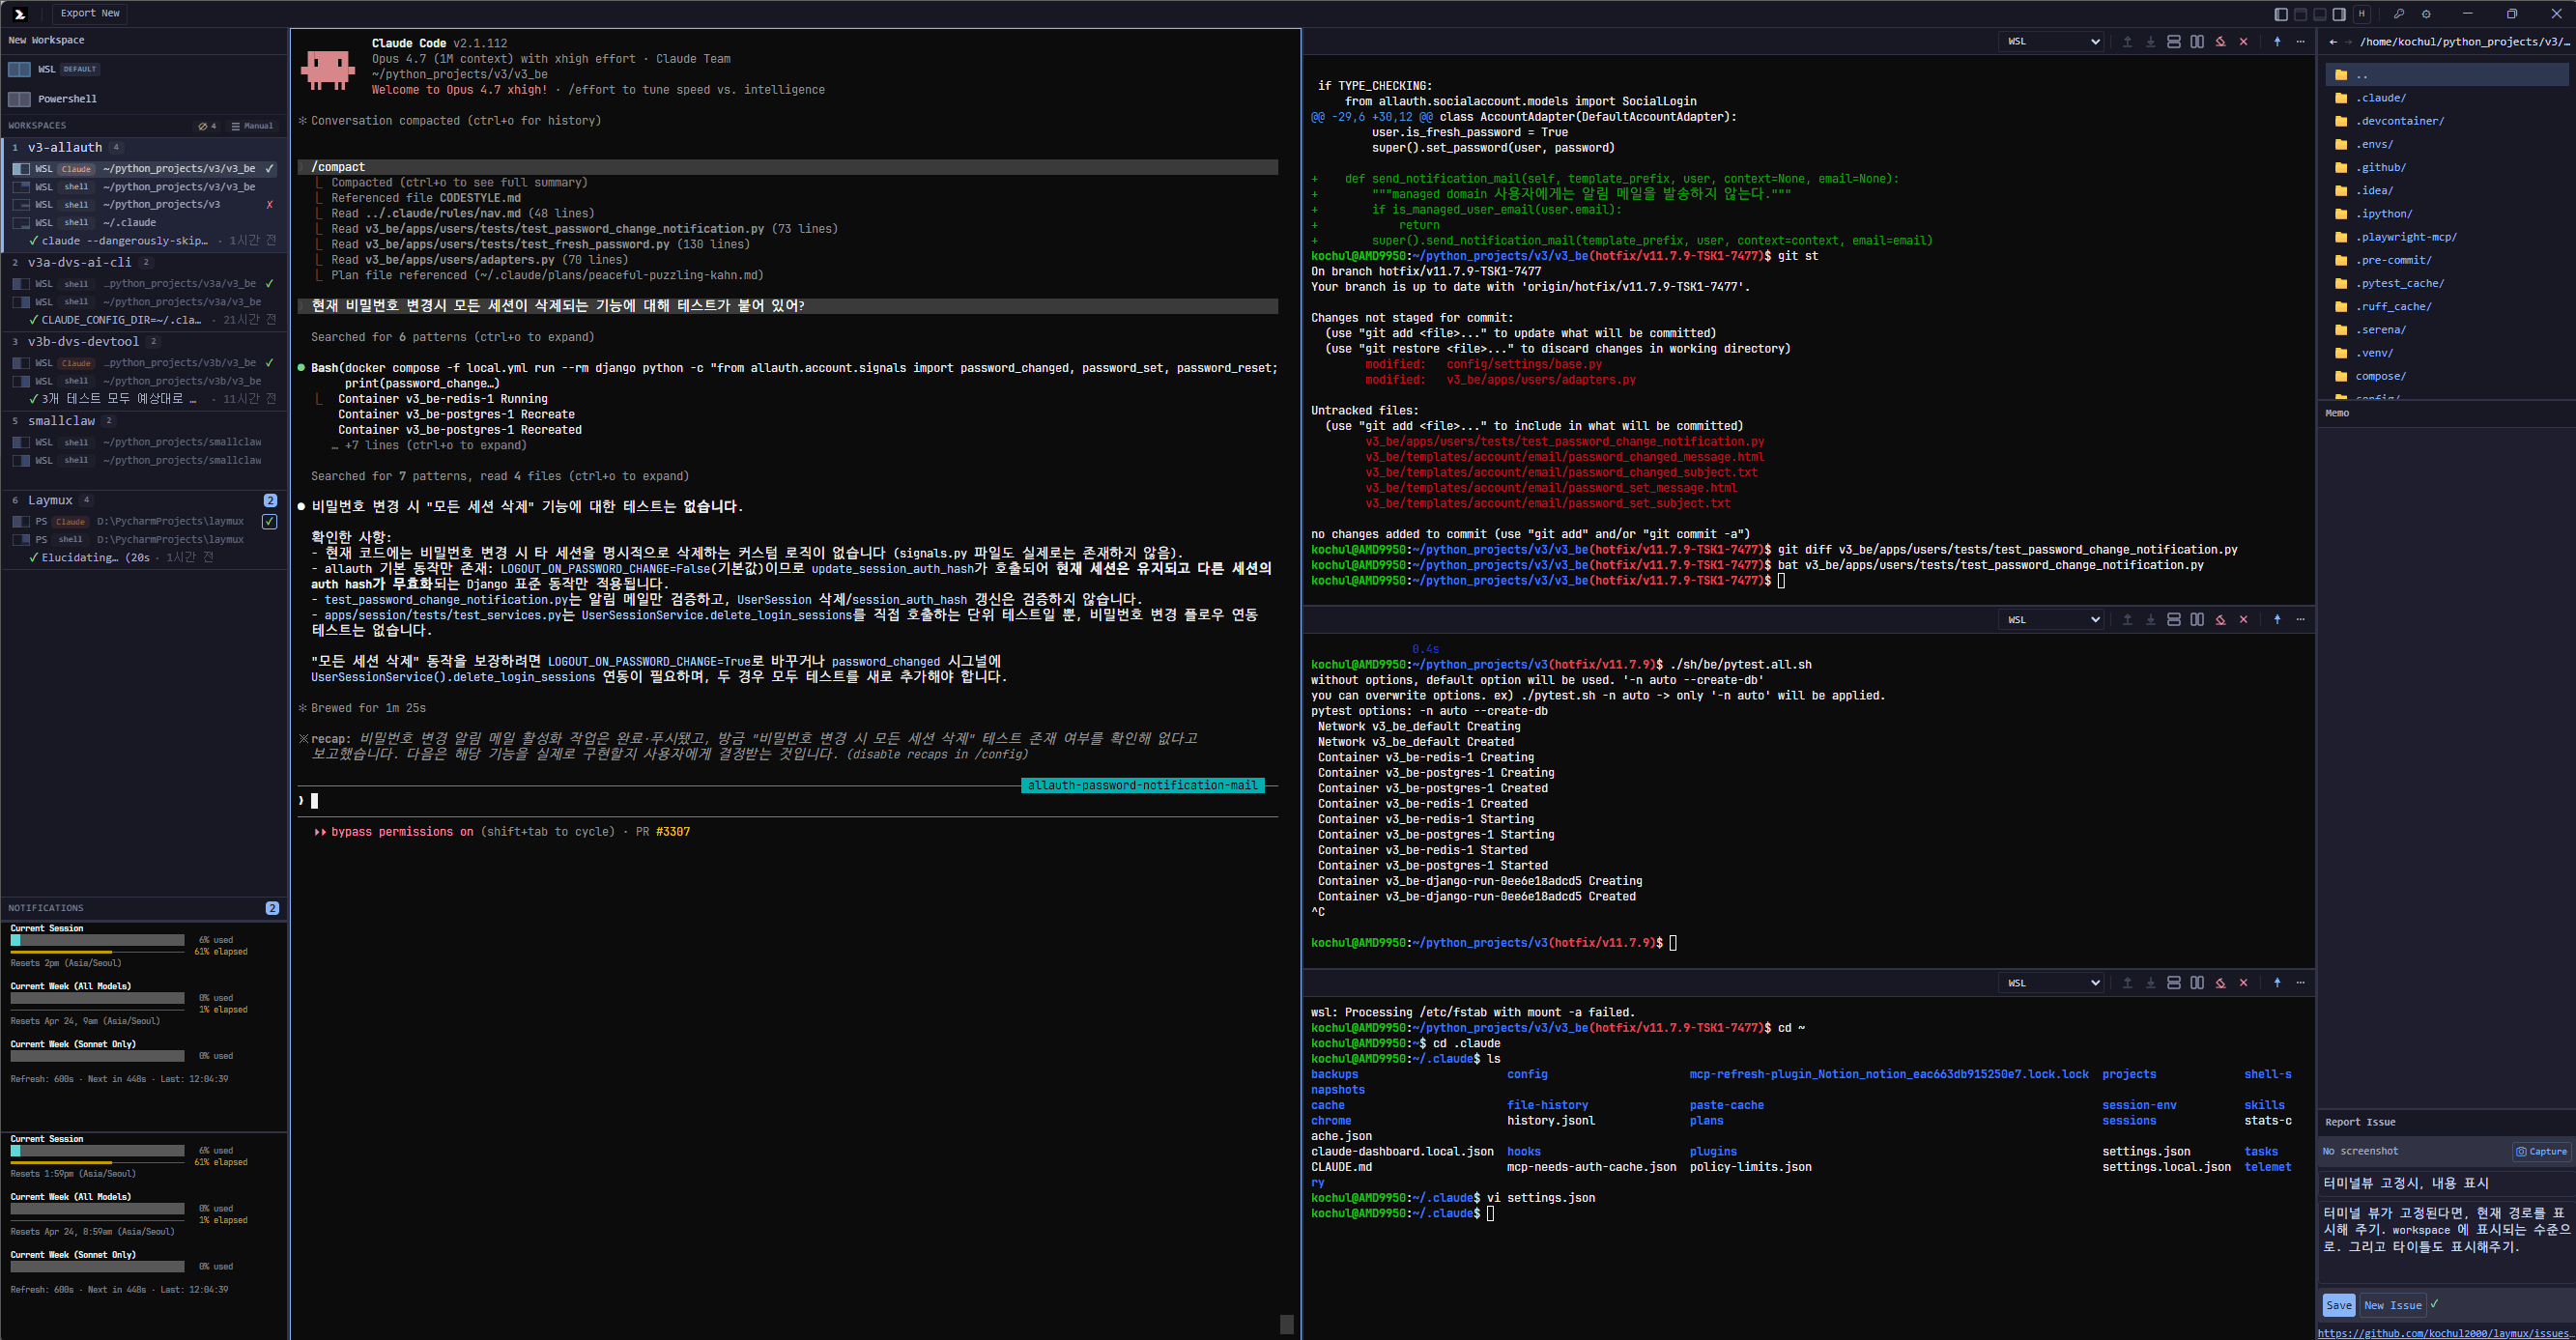Open settings via the gear icon
Viewport: 2576px width, 1340px height.
(2427, 14)
